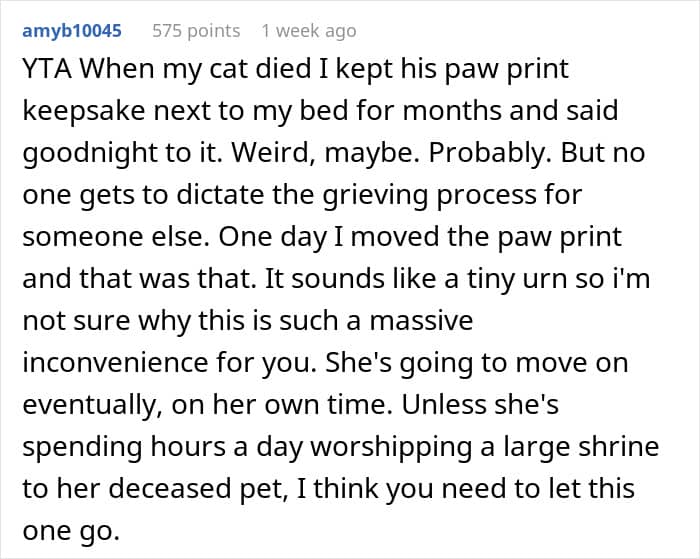Image resolution: width=700 pixels, height=559 pixels.
Task: Click the word inconvenience in the comment
Action: [x=115, y=362]
